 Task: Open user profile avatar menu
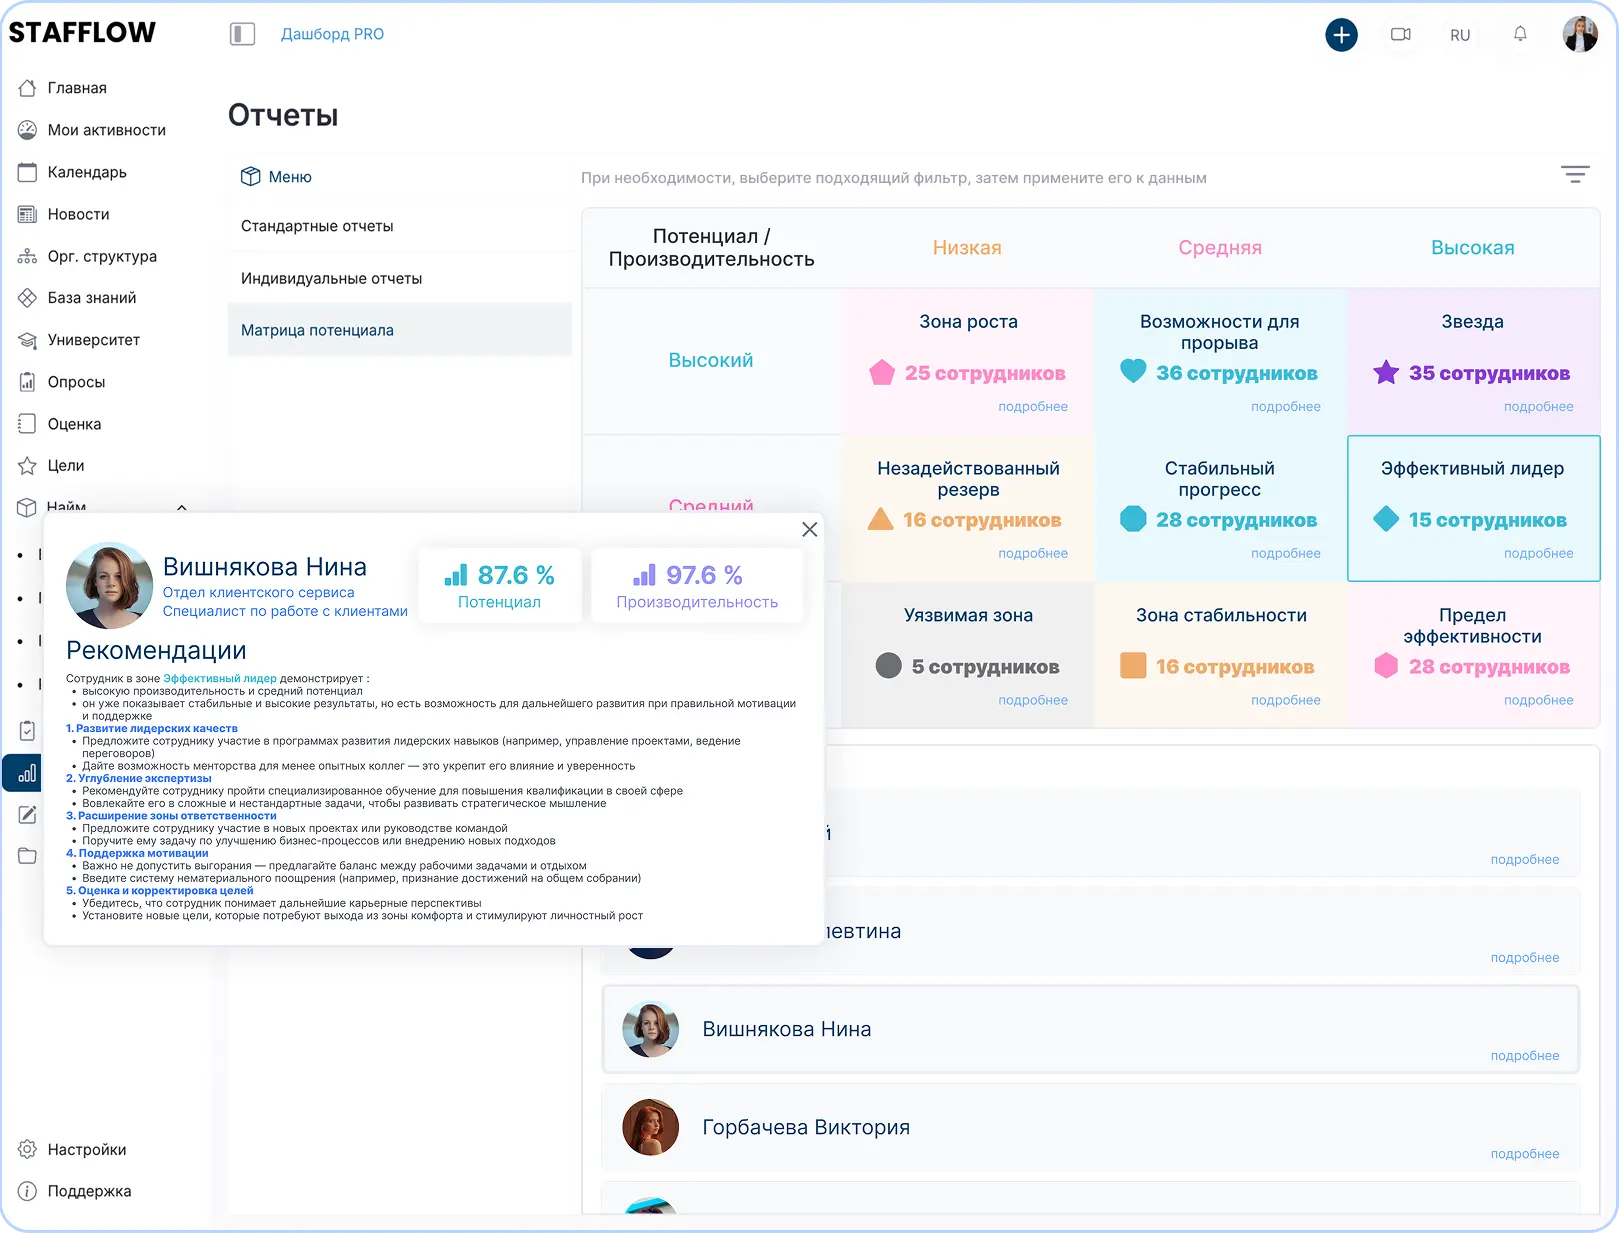point(1579,35)
